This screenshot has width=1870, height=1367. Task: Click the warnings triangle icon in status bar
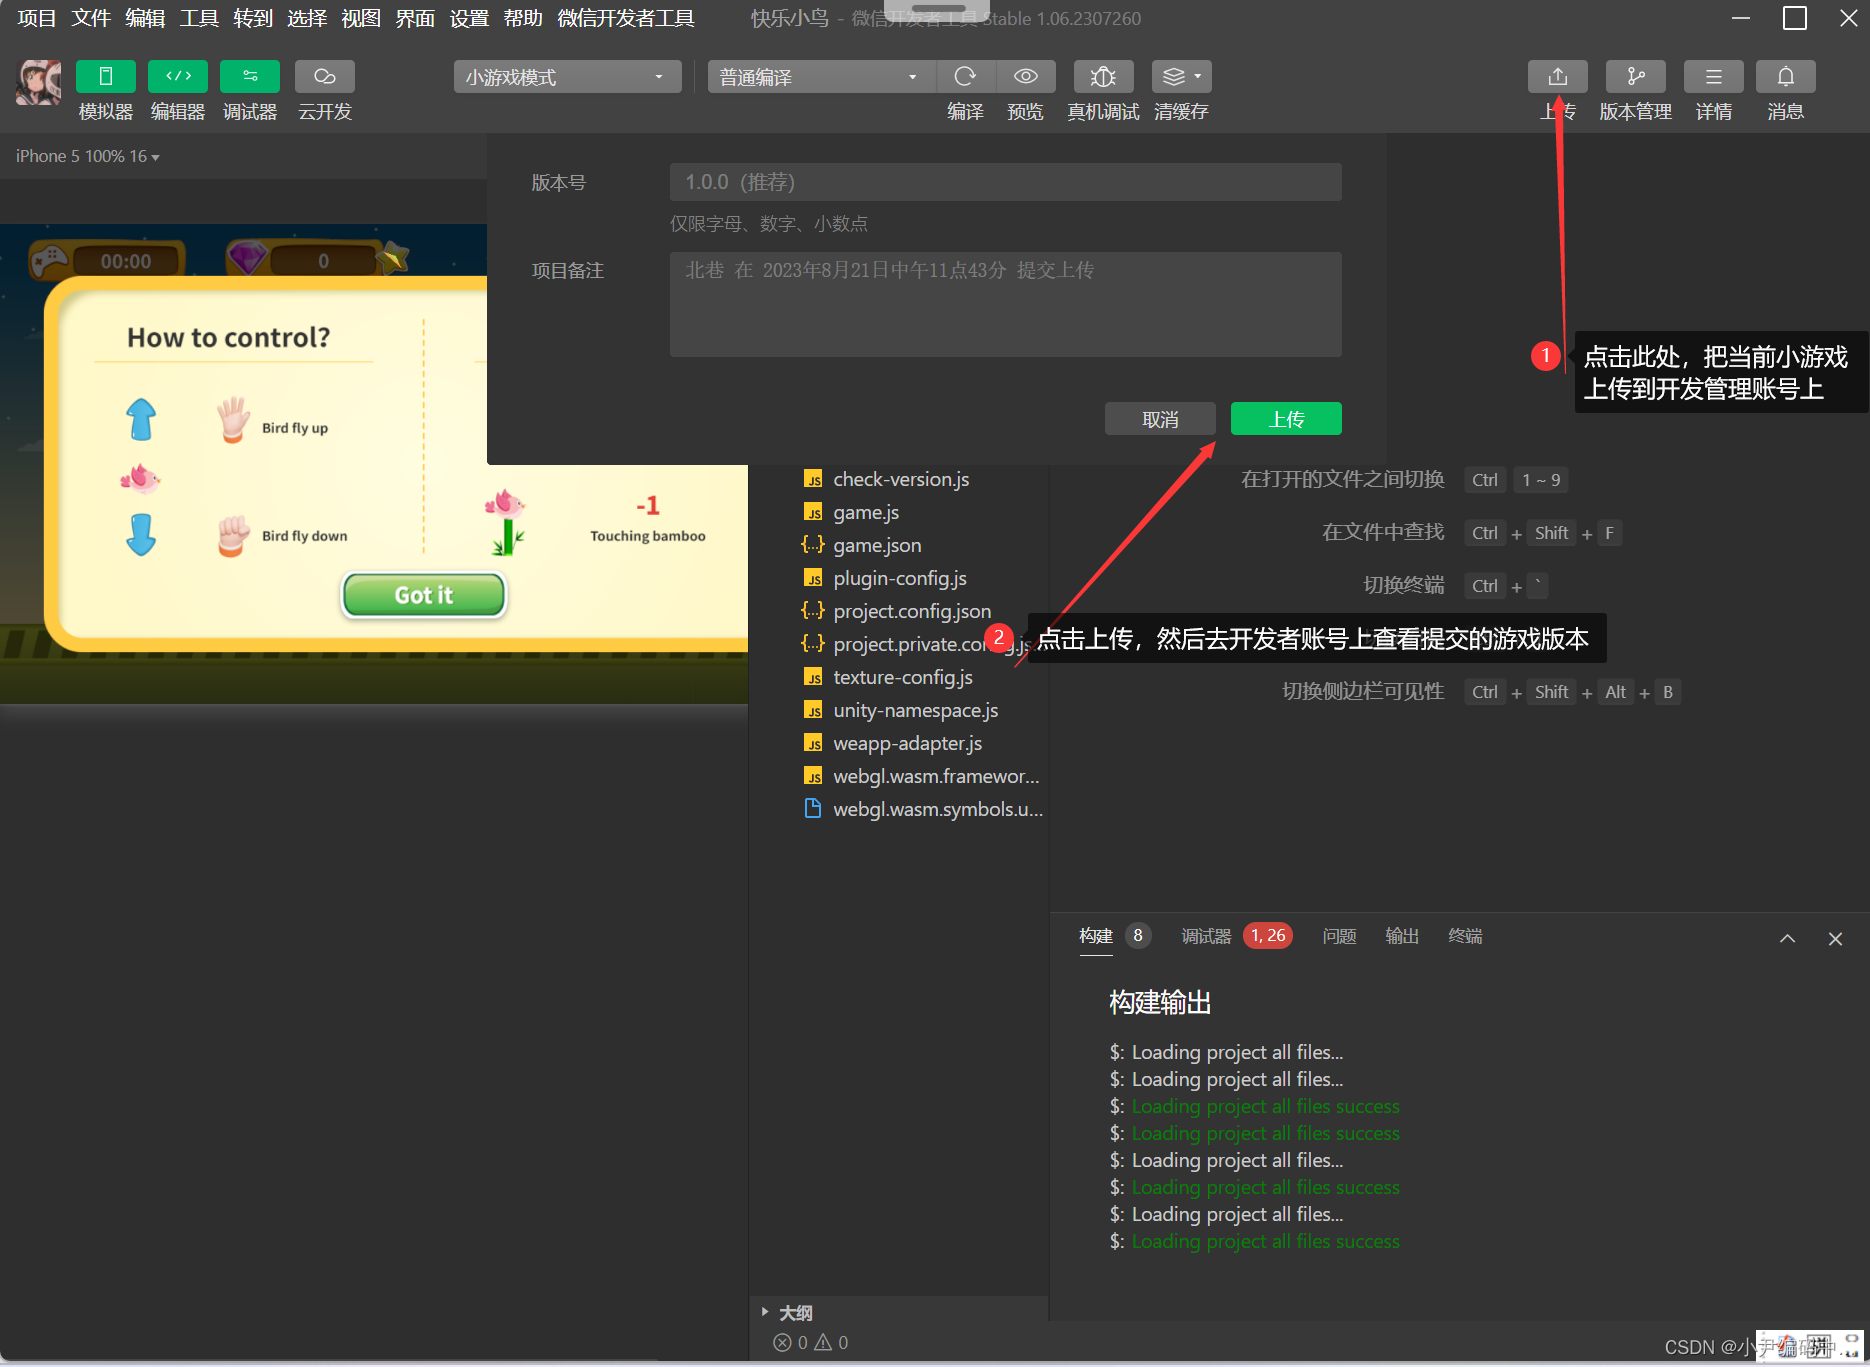coord(823,1343)
